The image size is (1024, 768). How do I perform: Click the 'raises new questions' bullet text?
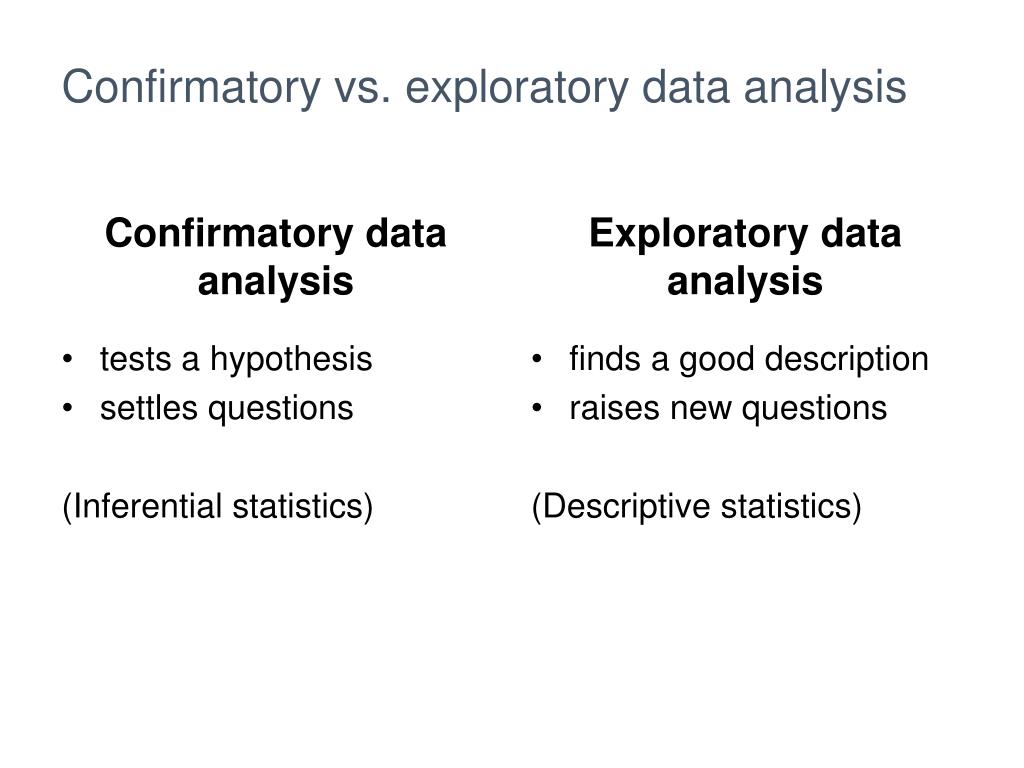728,409
